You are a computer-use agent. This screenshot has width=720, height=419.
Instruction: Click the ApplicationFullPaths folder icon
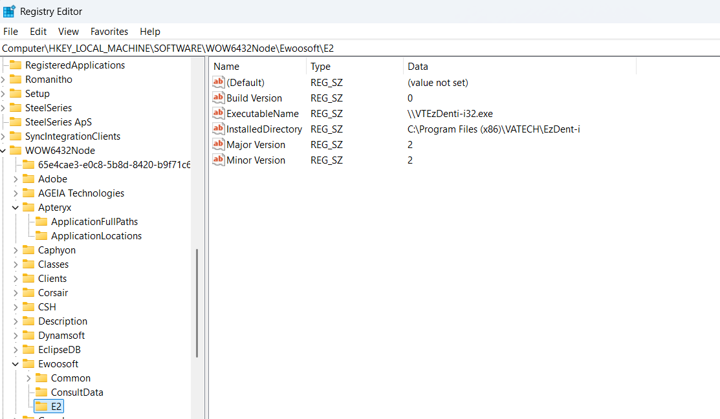41,221
